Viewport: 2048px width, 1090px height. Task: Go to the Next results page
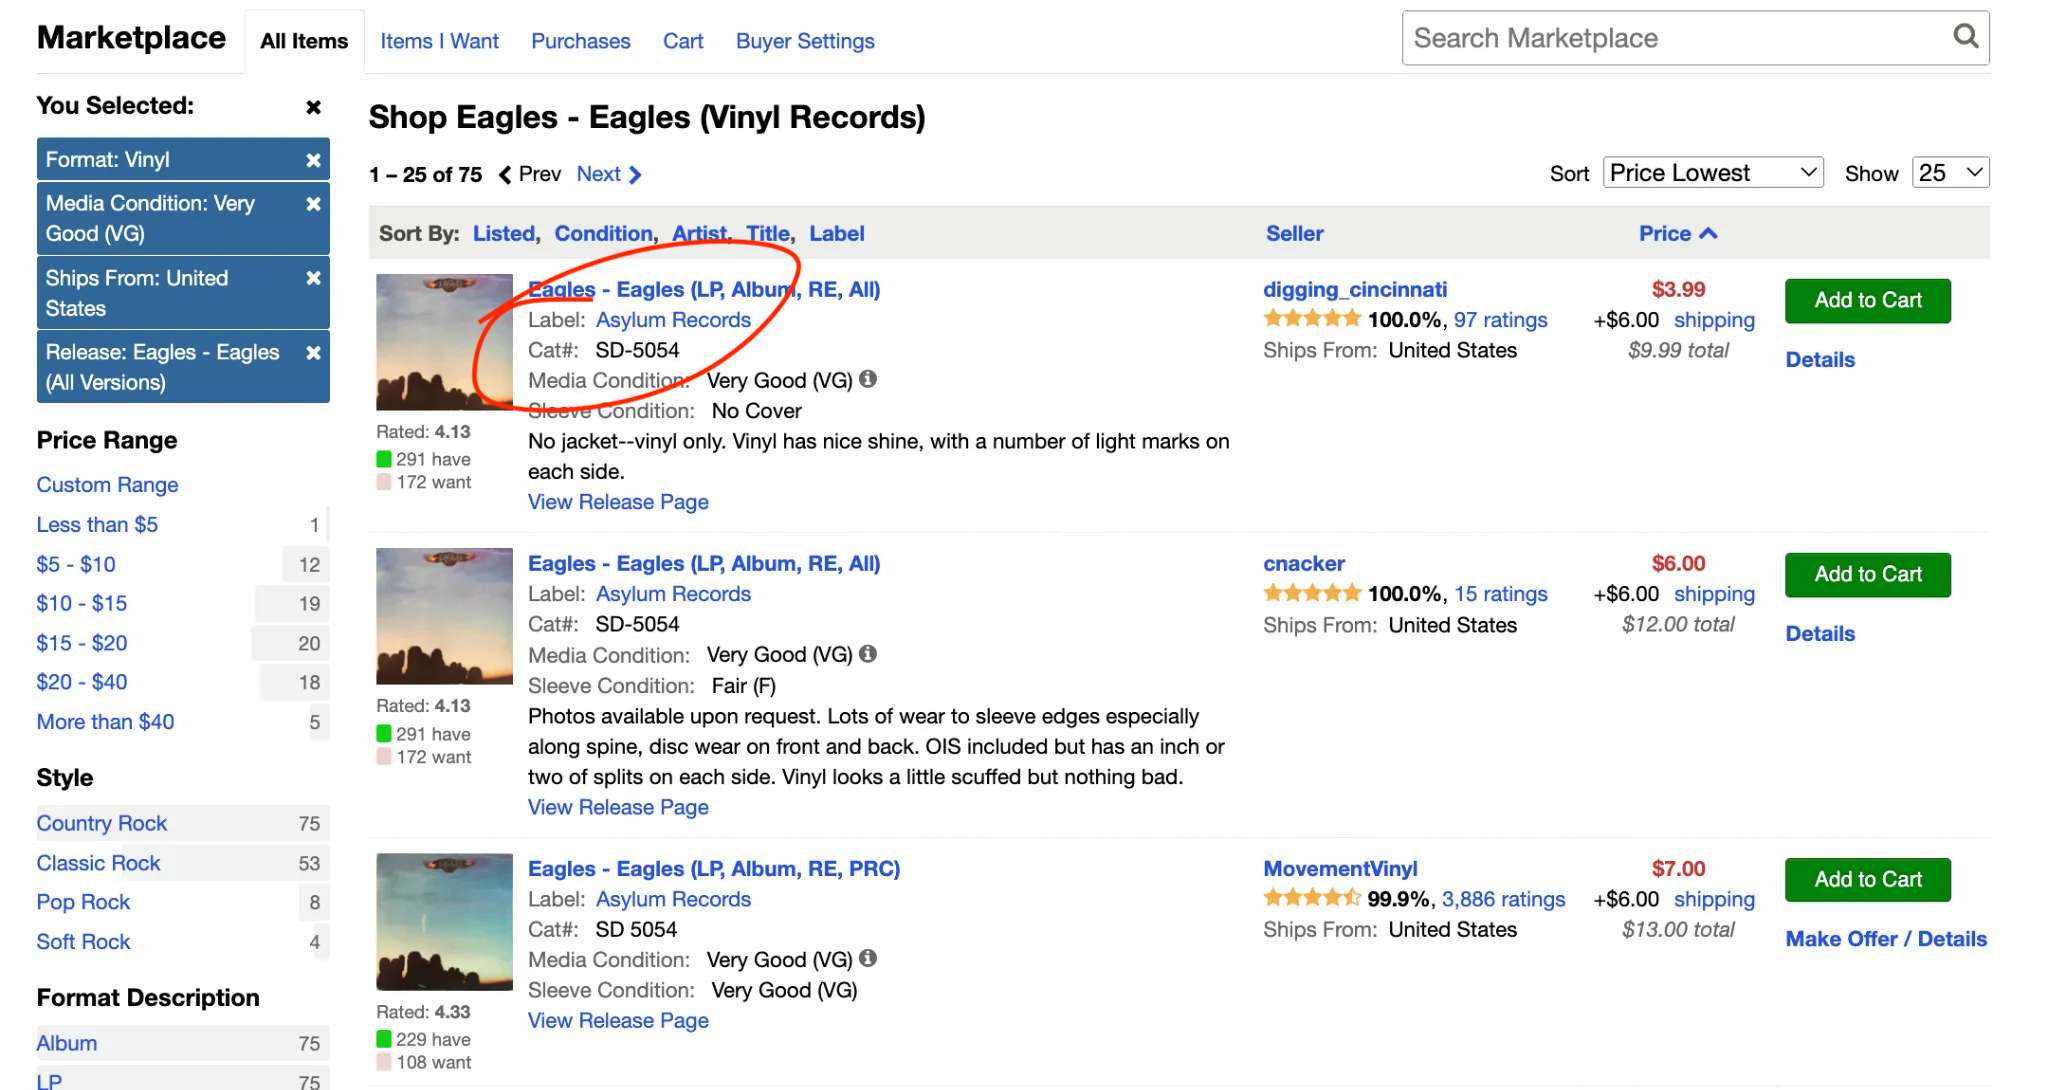click(608, 174)
